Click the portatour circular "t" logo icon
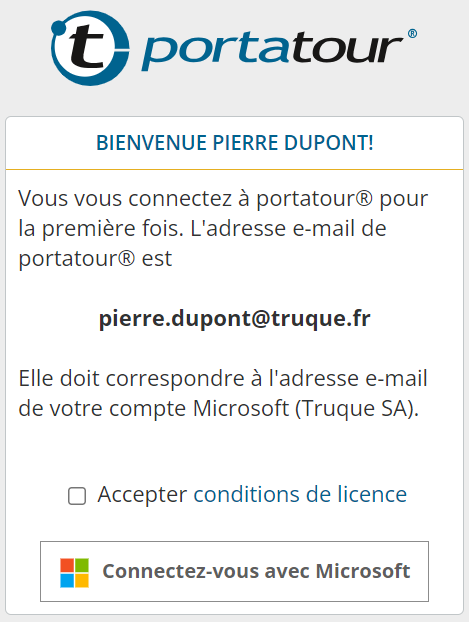 pyautogui.click(x=90, y=48)
